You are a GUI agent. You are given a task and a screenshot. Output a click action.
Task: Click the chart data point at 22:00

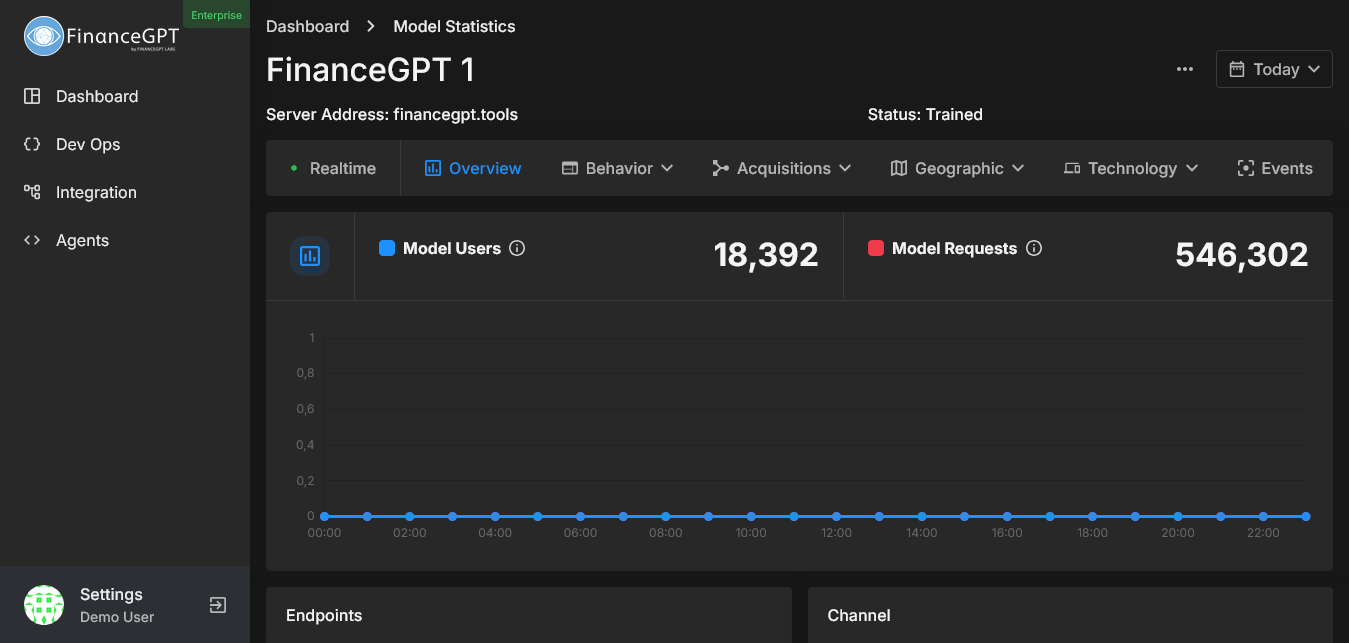[x=1263, y=516]
